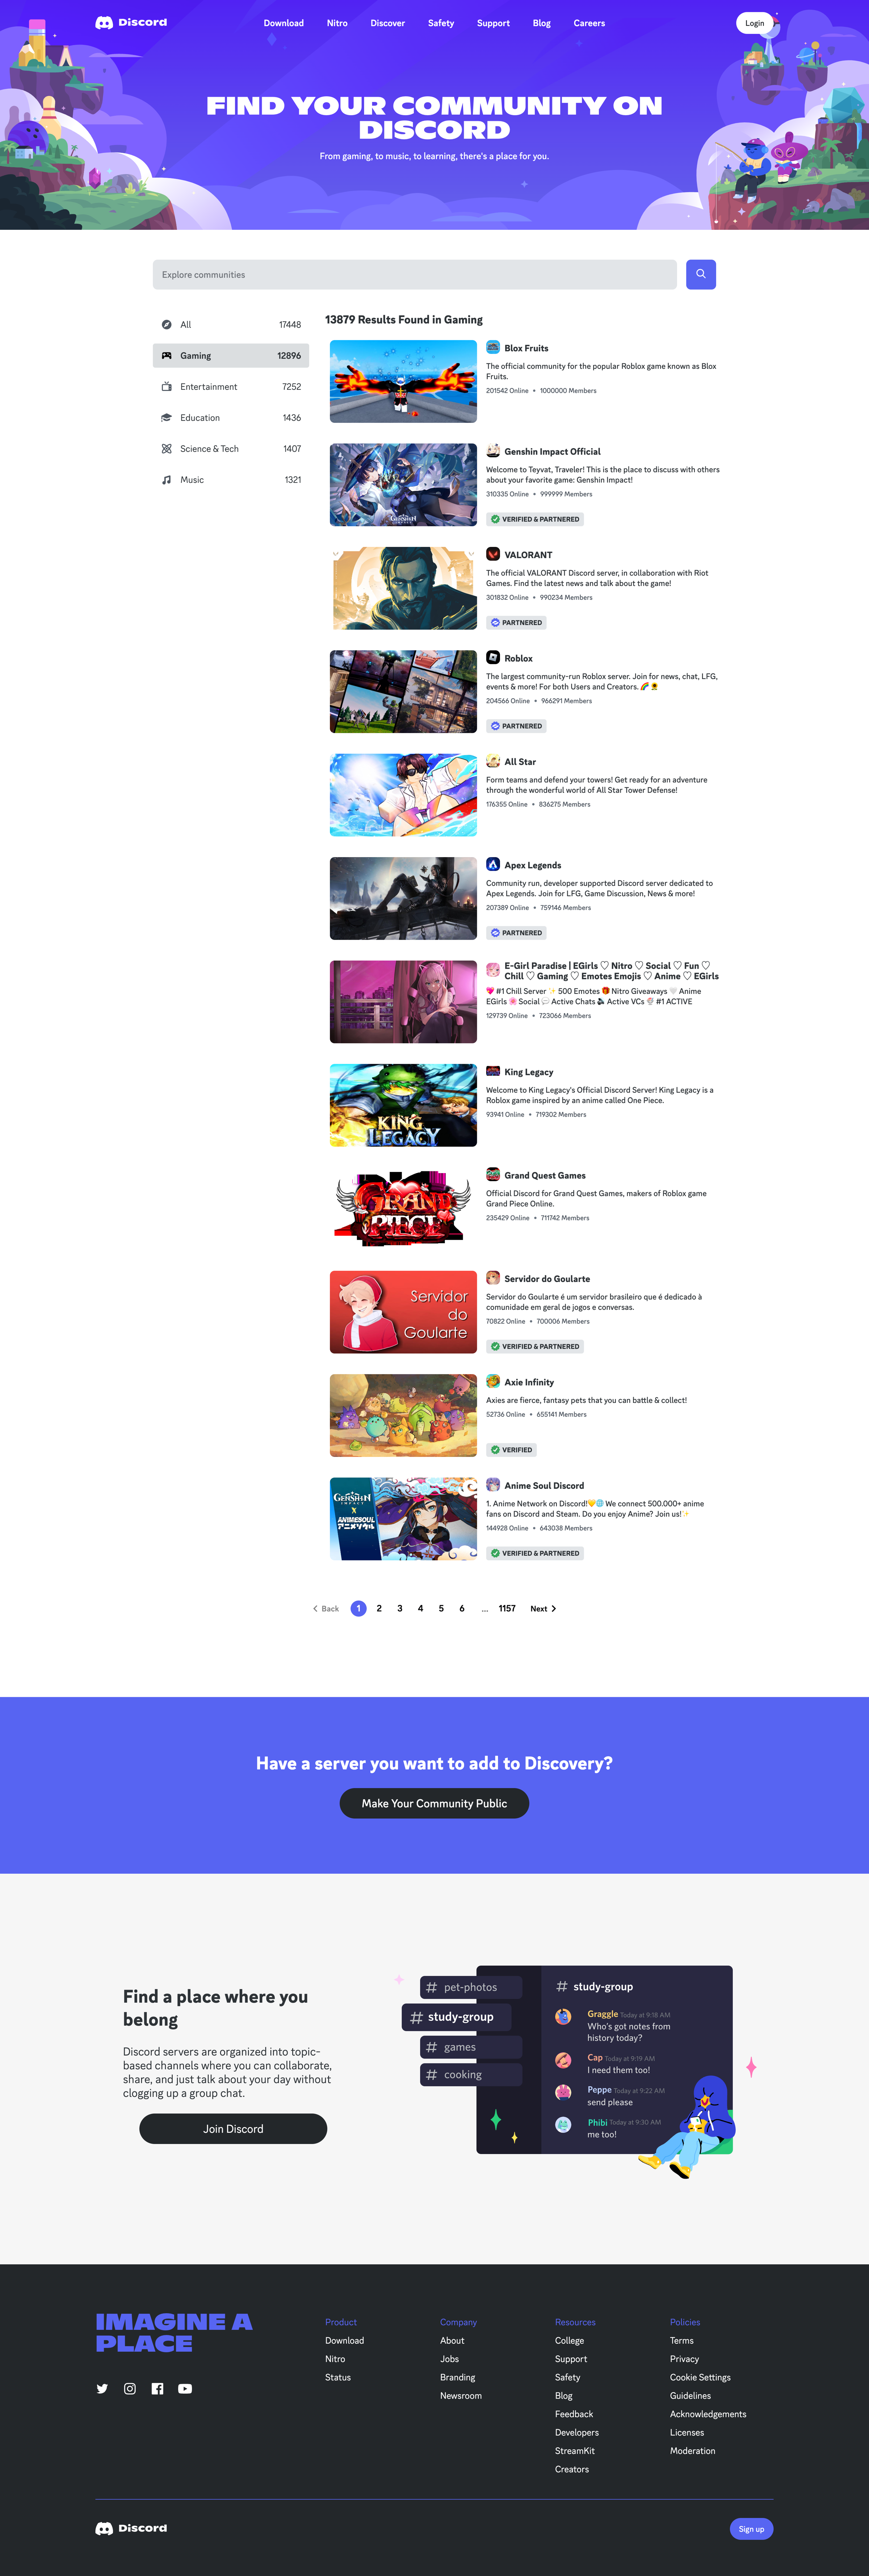Click the Roblox server avatar icon
The width and height of the screenshot is (869, 2576).
493,657
